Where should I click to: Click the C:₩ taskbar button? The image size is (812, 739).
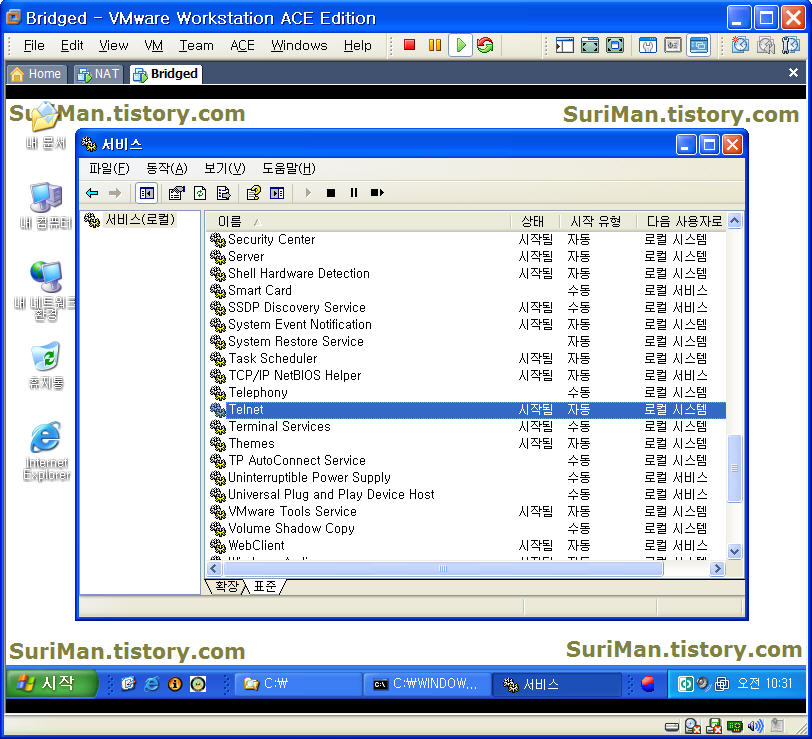click(298, 684)
